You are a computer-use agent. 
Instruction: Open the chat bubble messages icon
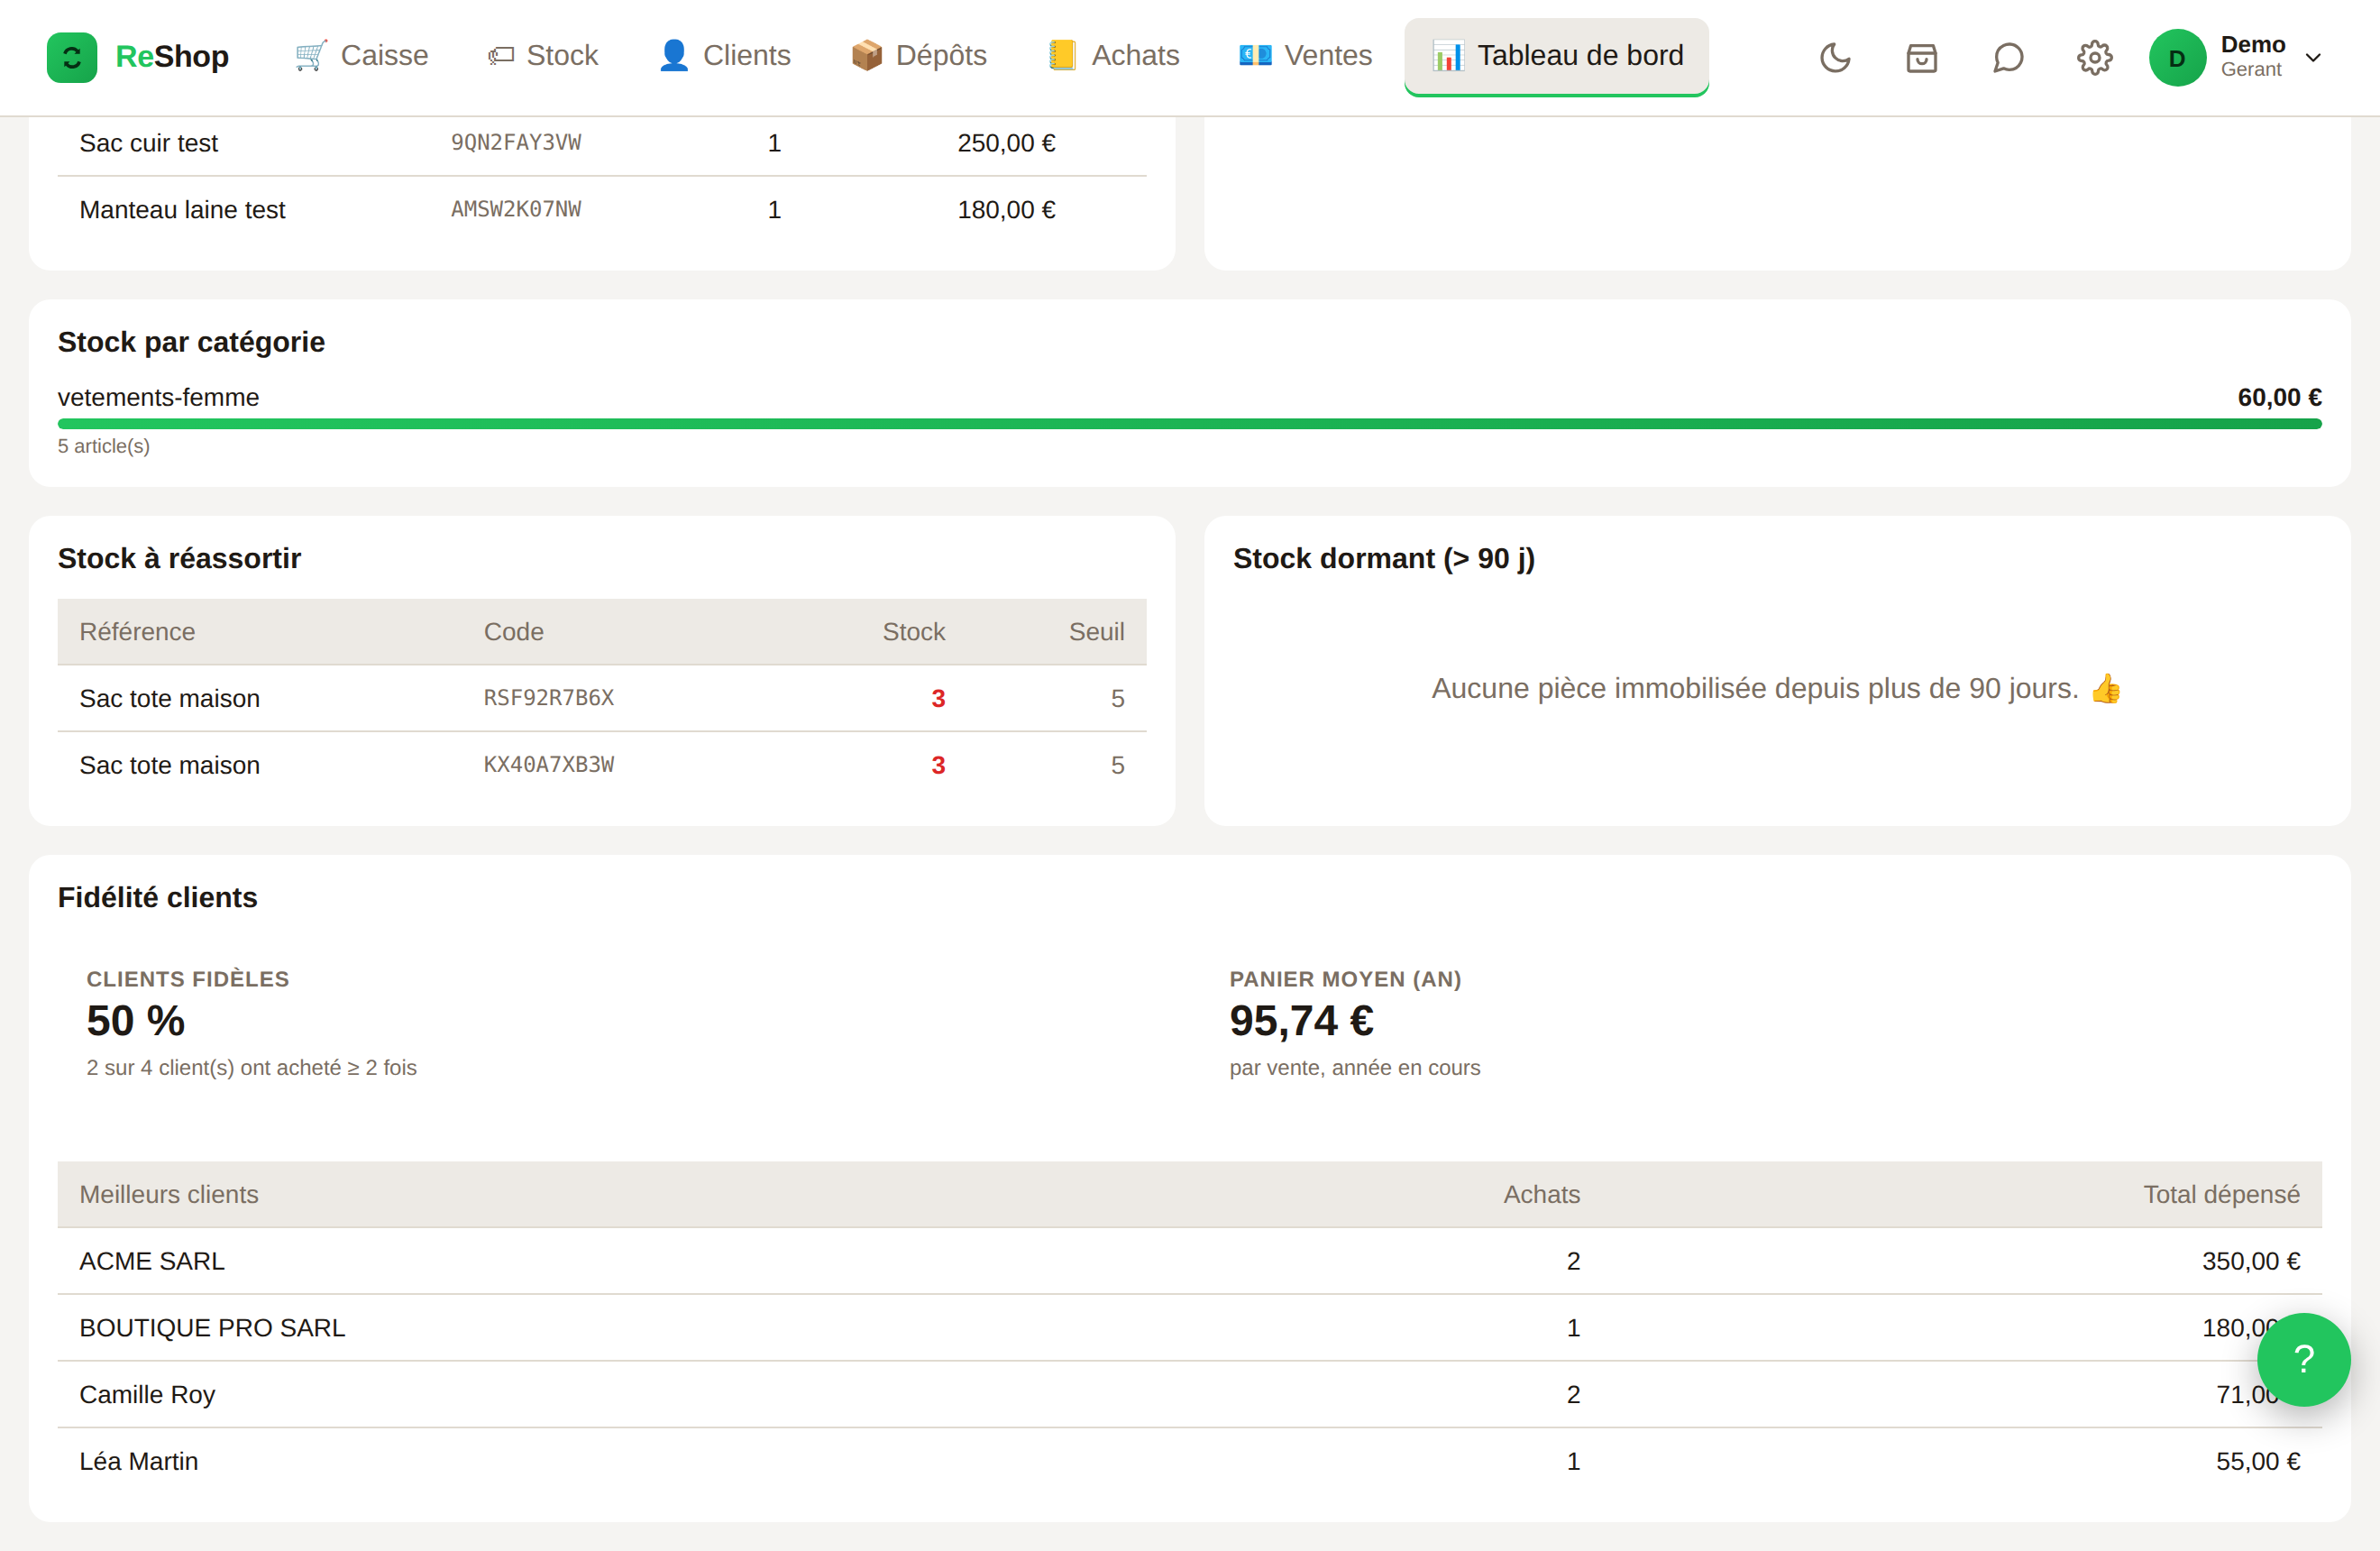pos(2007,57)
